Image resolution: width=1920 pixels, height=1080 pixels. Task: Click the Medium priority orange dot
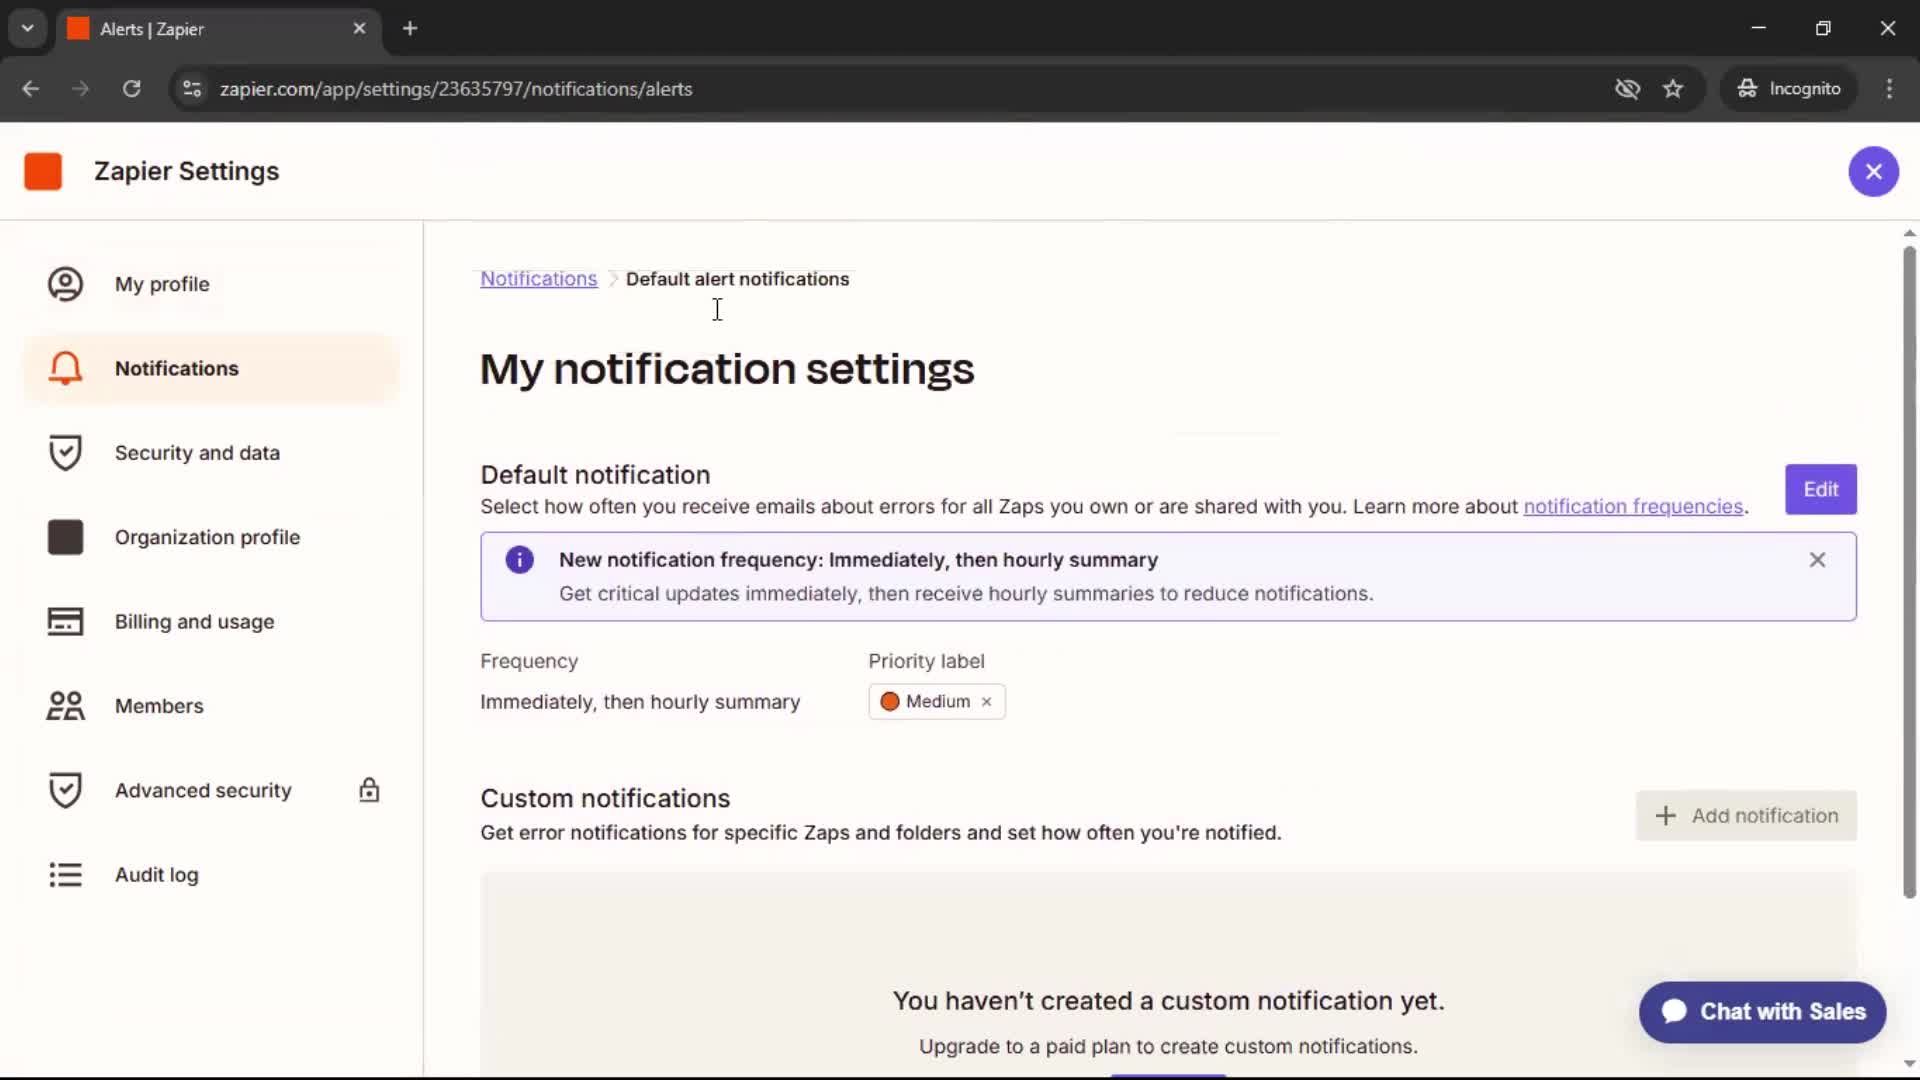[x=889, y=702]
